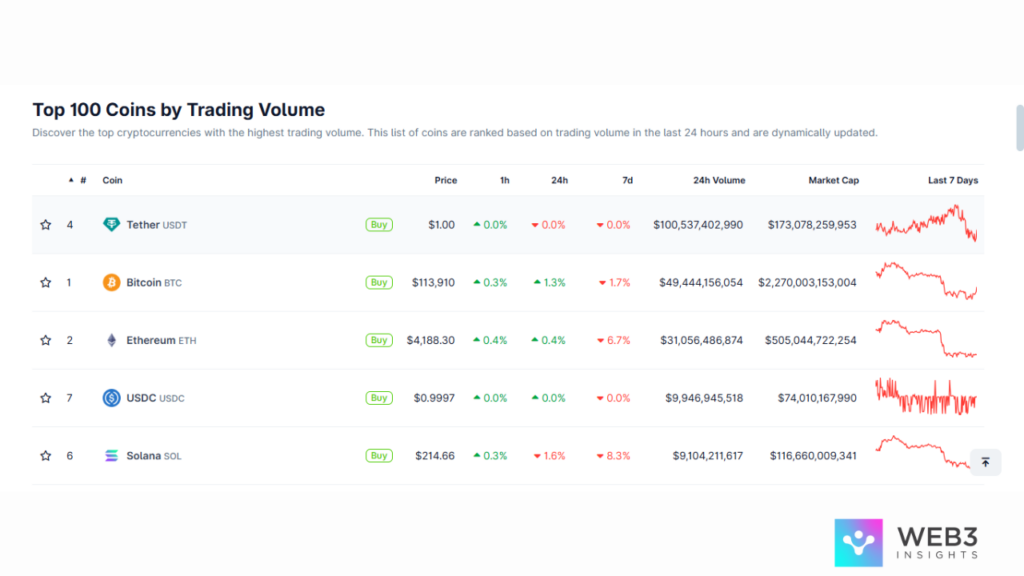Click Bitcoin's market cap $2,270,003,153,004

point(807,283)
